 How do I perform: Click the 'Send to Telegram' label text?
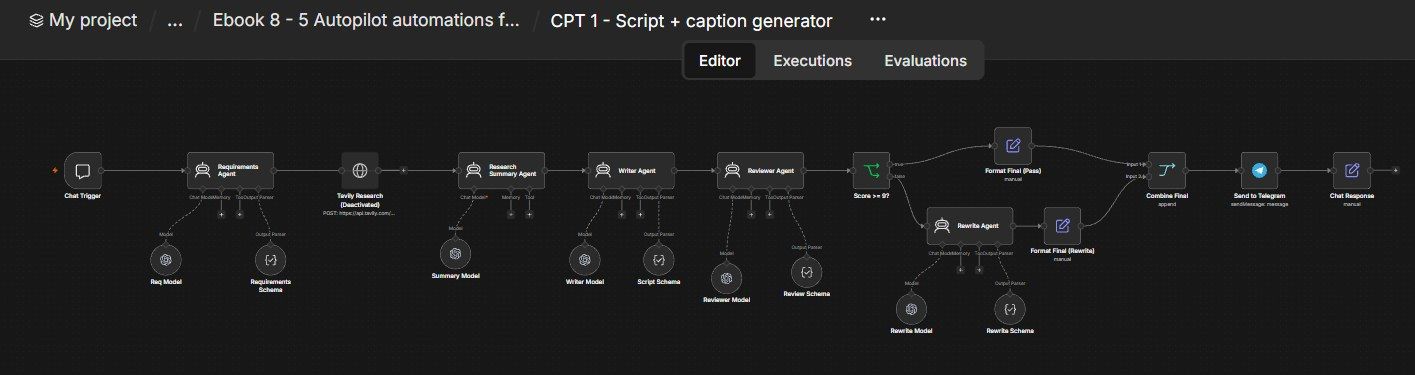pos(1259,195)
